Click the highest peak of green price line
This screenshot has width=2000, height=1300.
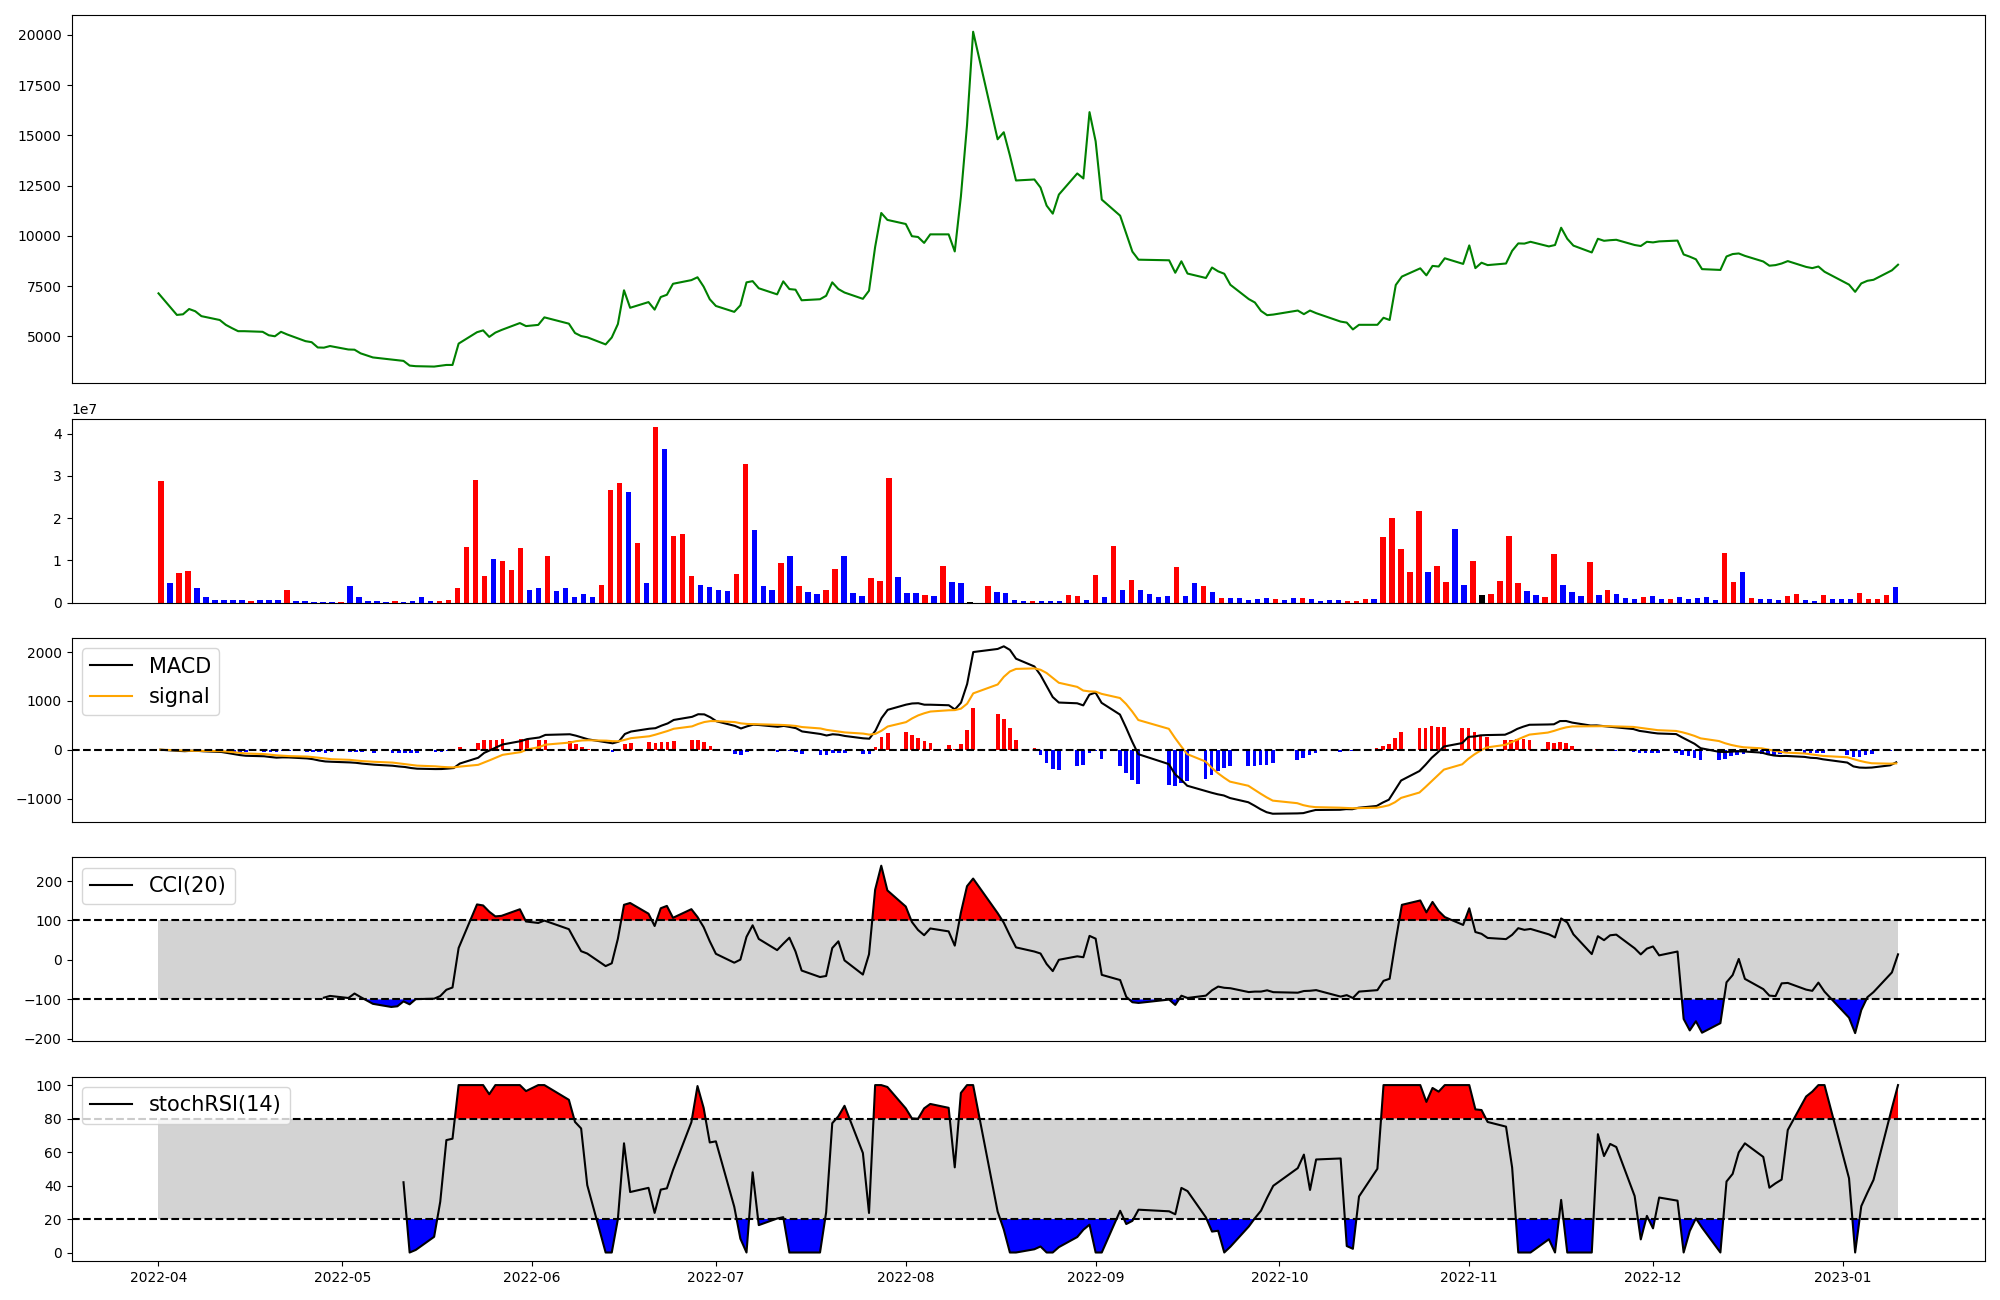973,33
